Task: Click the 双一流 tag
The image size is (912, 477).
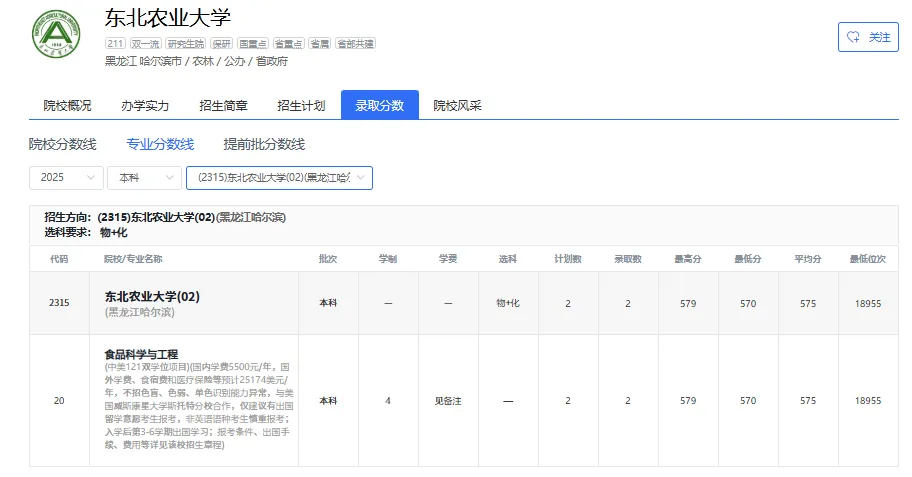Action: pos(145,44)
